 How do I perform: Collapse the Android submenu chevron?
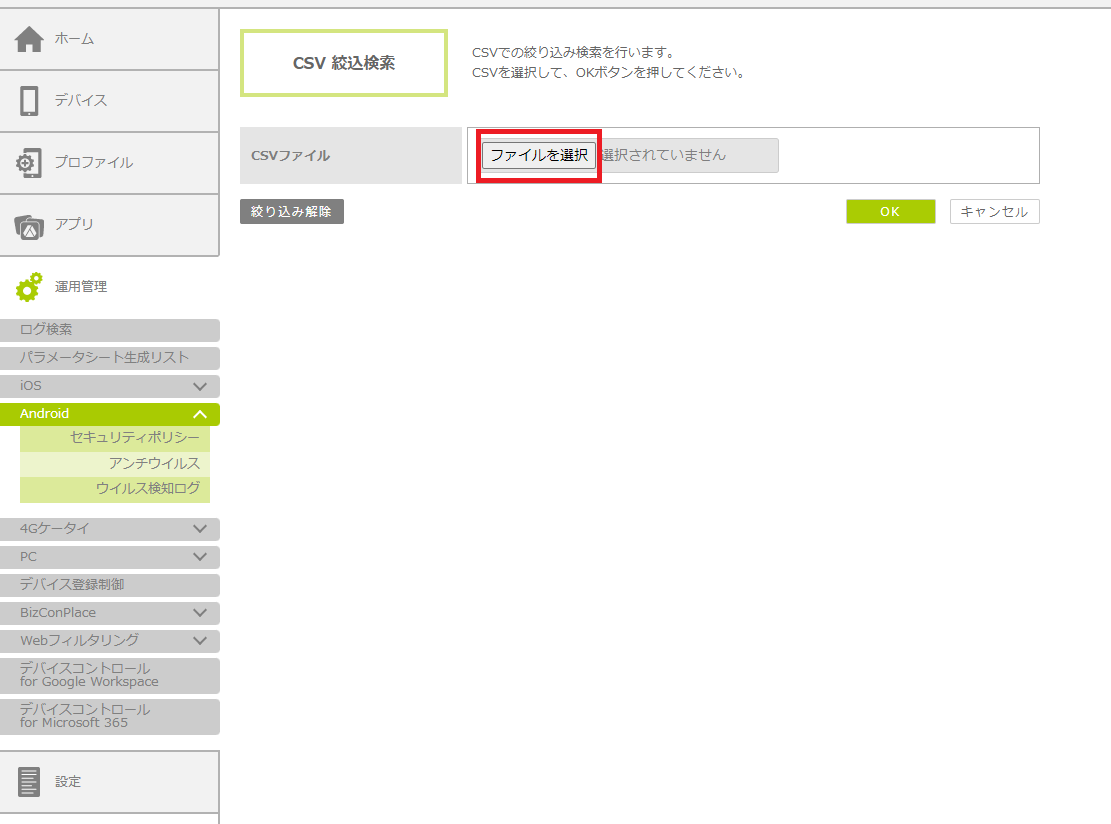200,414
